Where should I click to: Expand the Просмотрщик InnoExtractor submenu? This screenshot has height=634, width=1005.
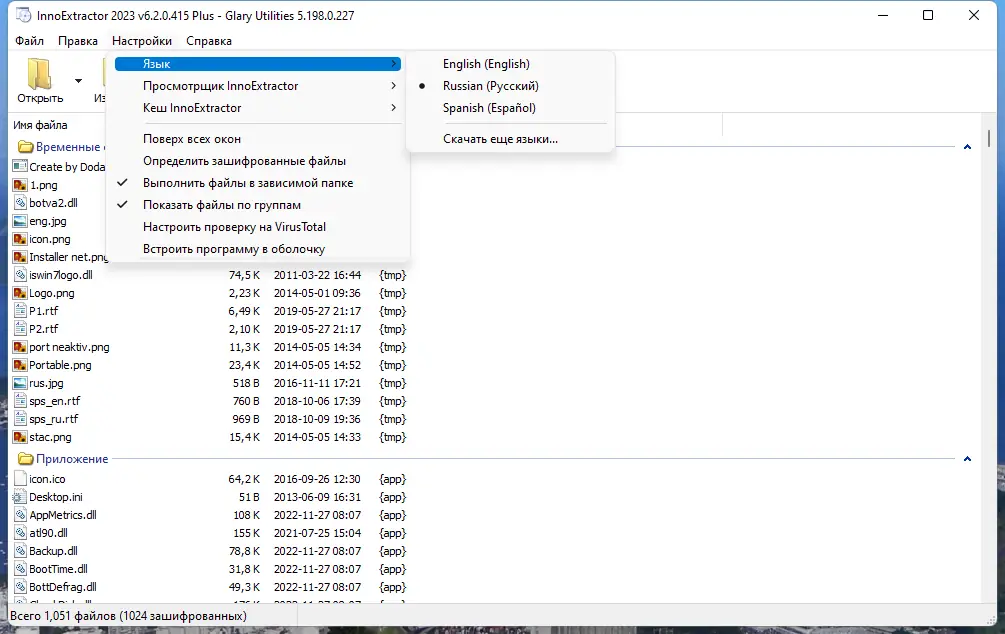tap(258, 86)
